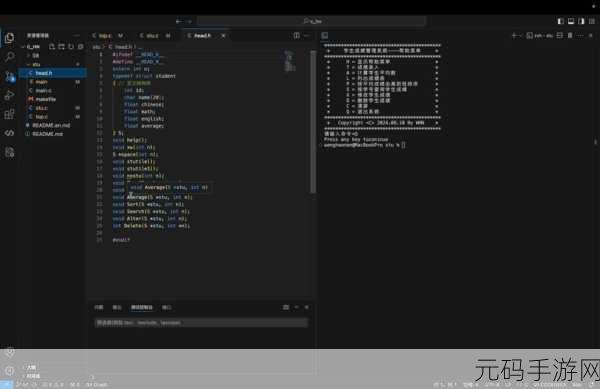Click the sync changes icon in status bar
Viewport: 600px width, 389px height.
tap(34, 385)
